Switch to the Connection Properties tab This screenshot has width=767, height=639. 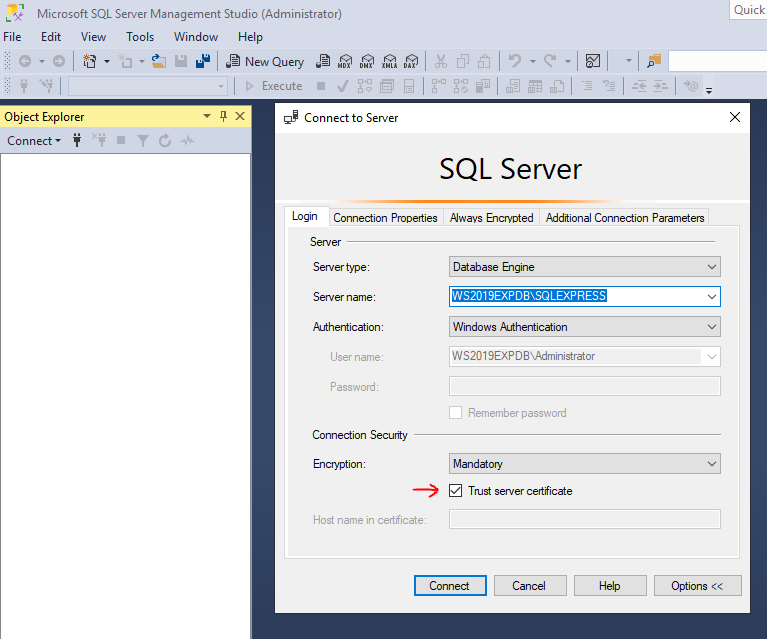(385, 217)
